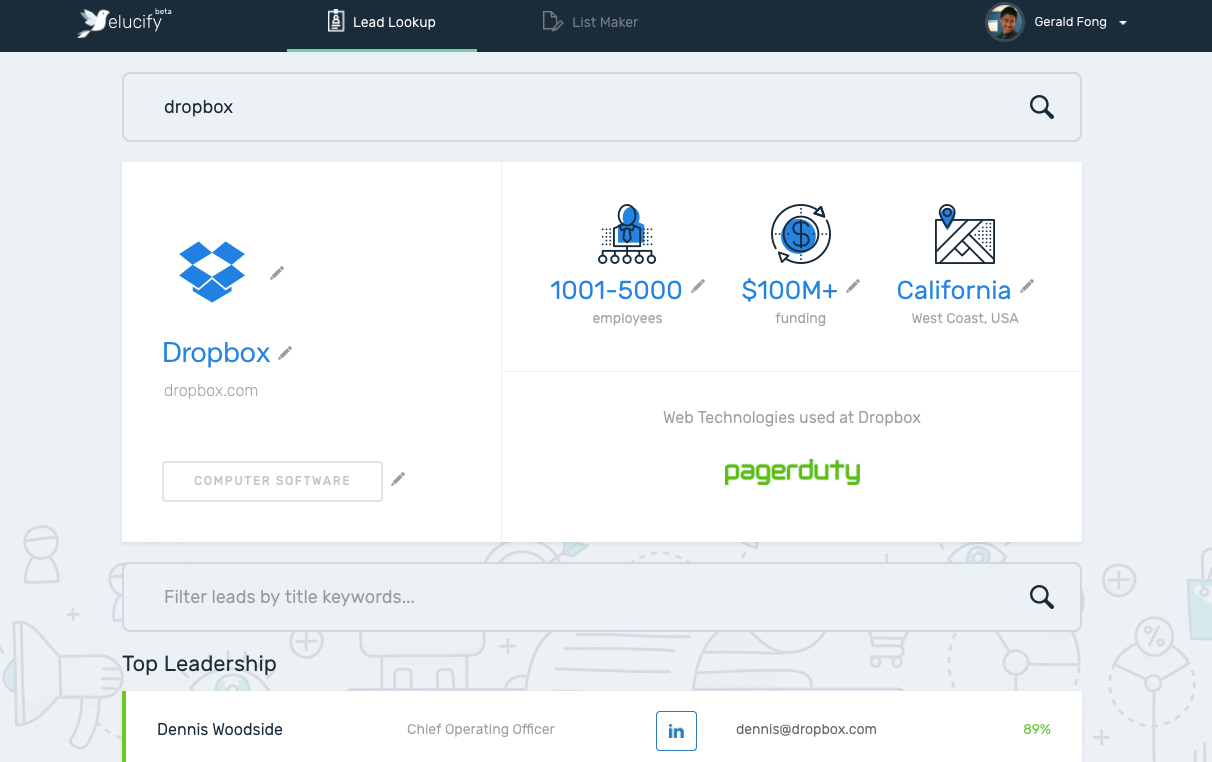The width and height of the screenshot is (1212, 762).
Task: Click the 89% confidence score
Action: 1037,730
